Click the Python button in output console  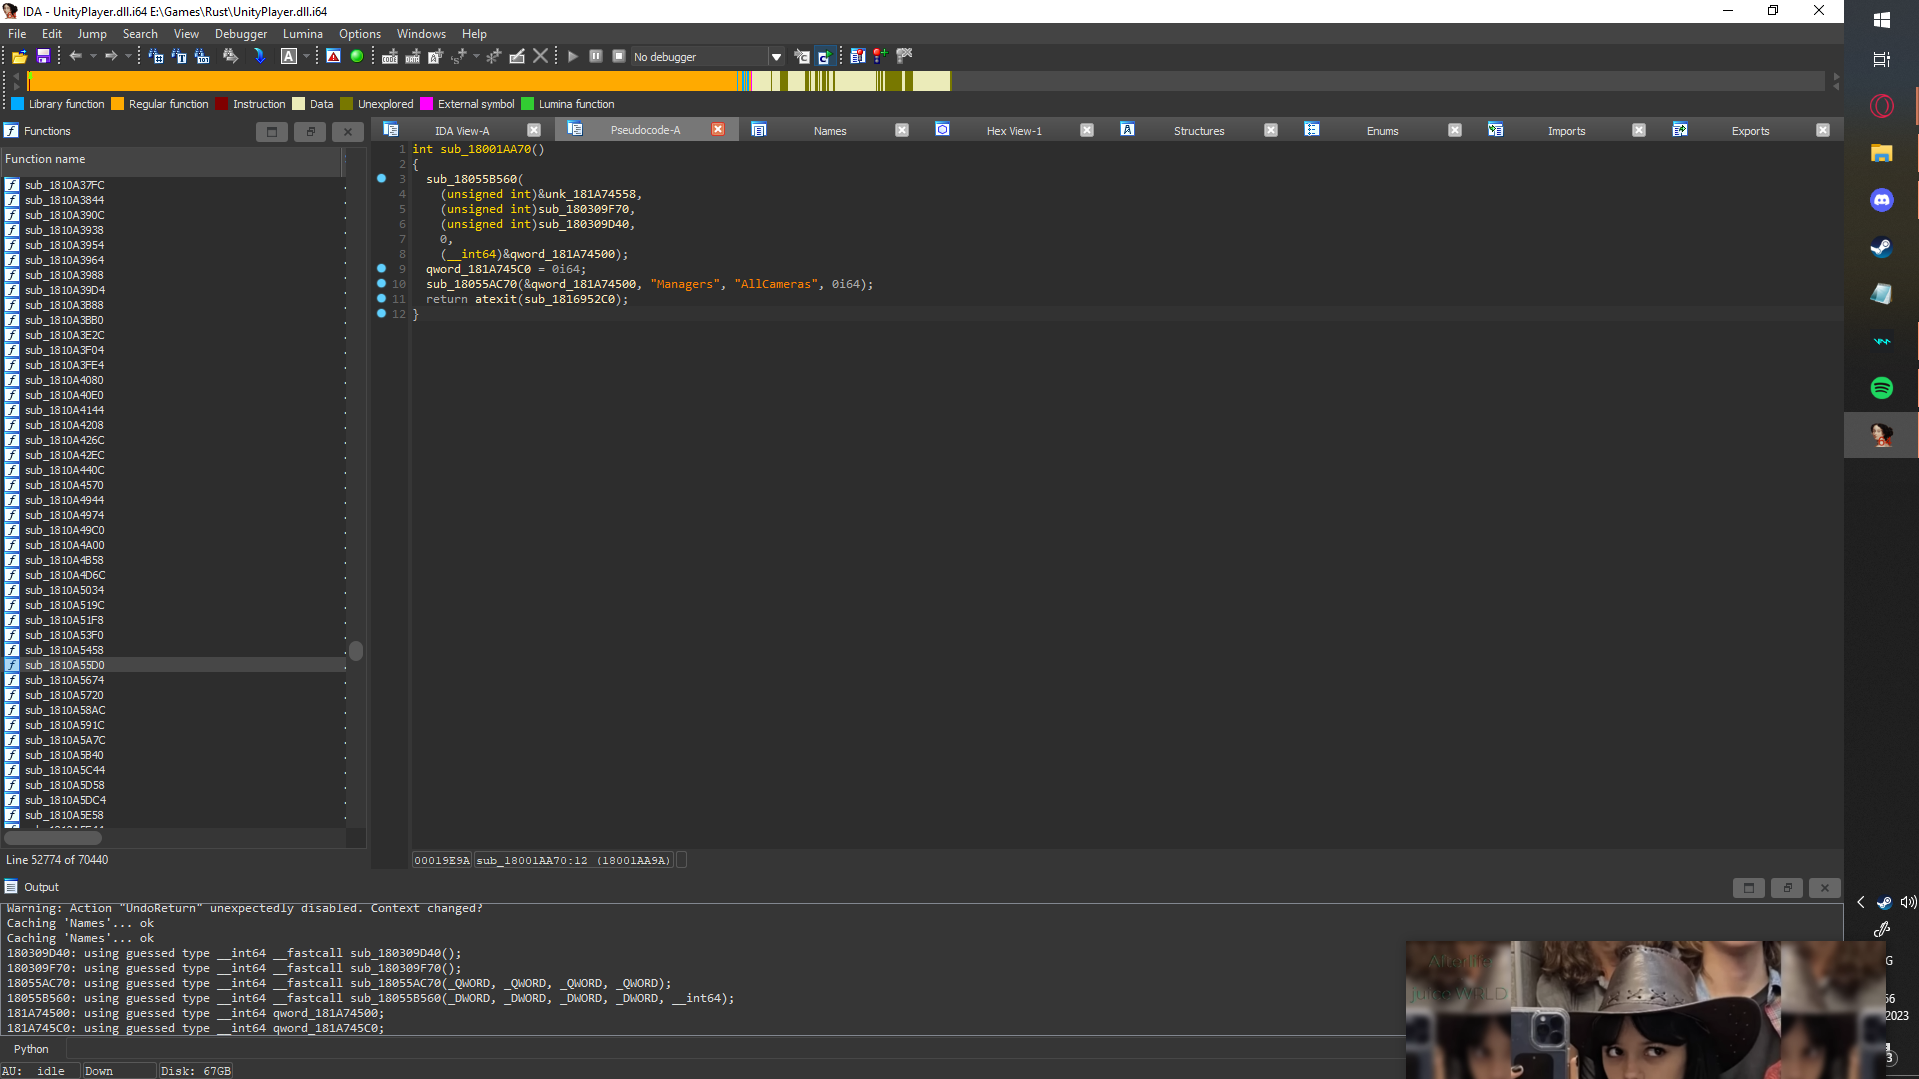(31, 1049)
